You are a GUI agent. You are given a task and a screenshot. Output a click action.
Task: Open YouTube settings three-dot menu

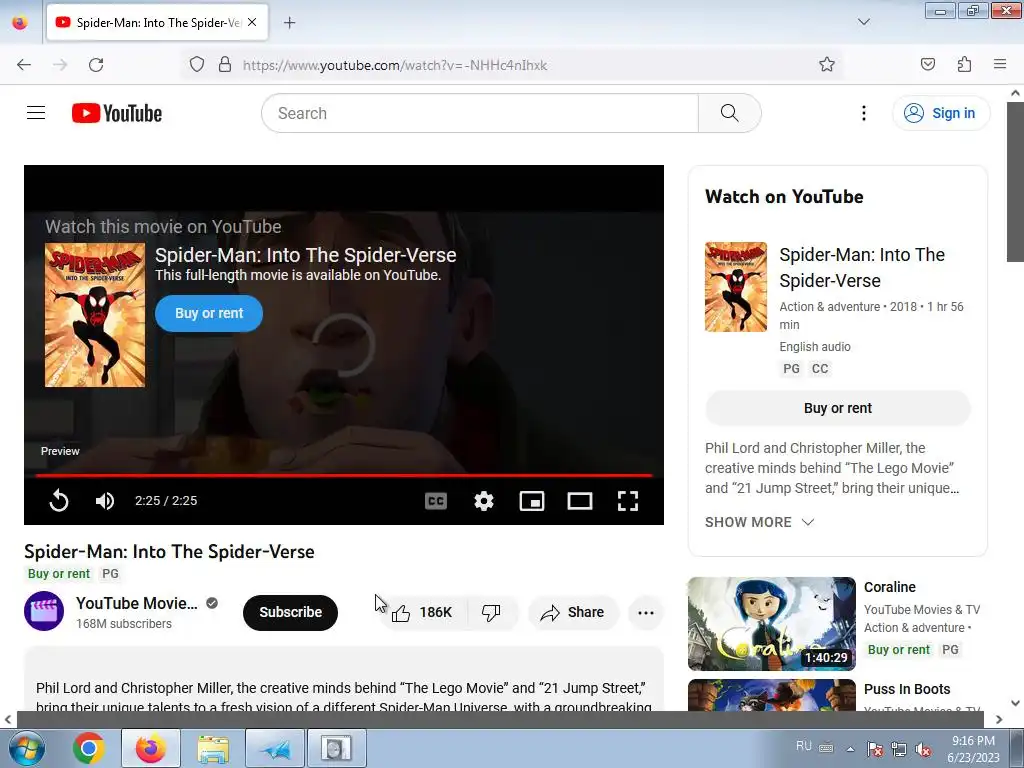click(x=863, y=113)
